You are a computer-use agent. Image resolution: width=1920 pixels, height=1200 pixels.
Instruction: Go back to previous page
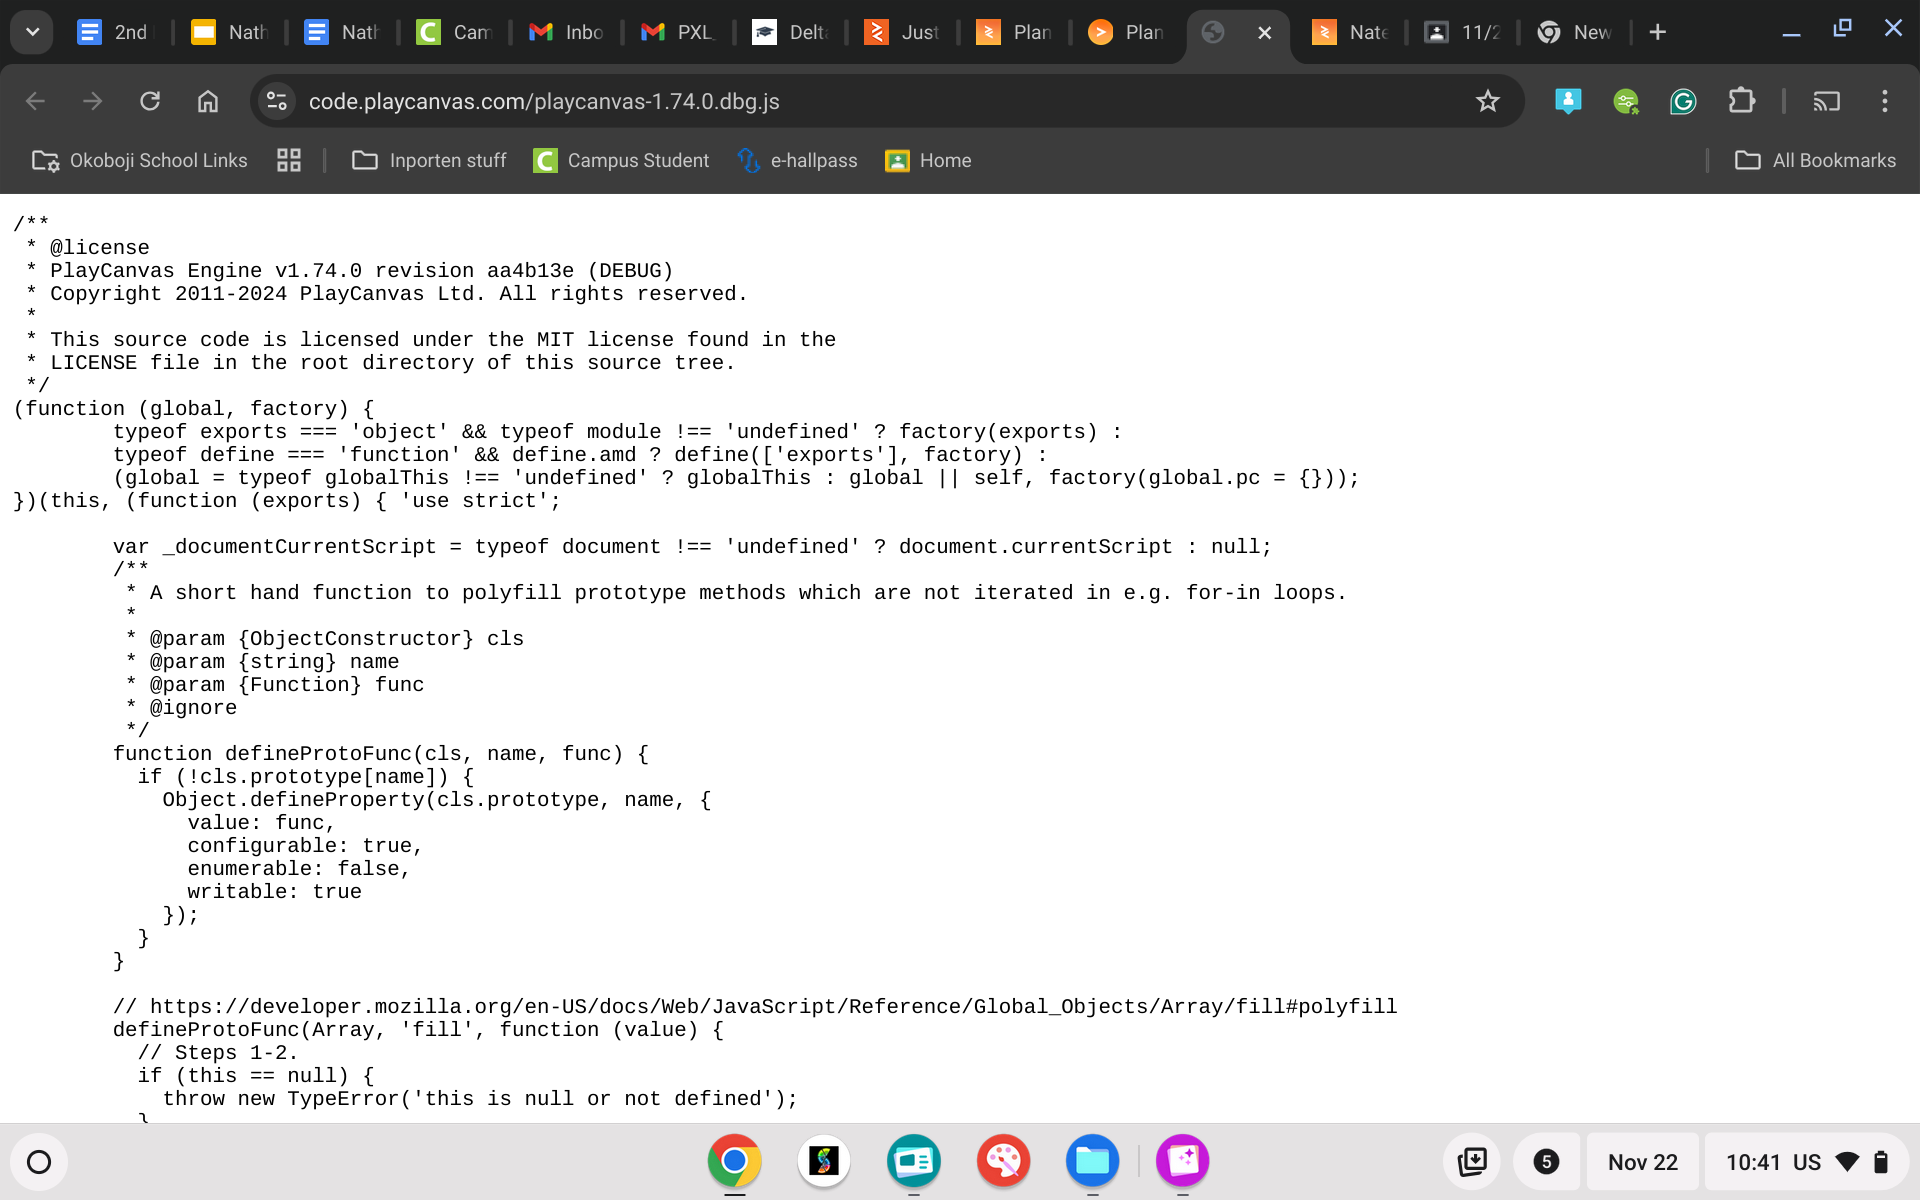click(35, 101)
